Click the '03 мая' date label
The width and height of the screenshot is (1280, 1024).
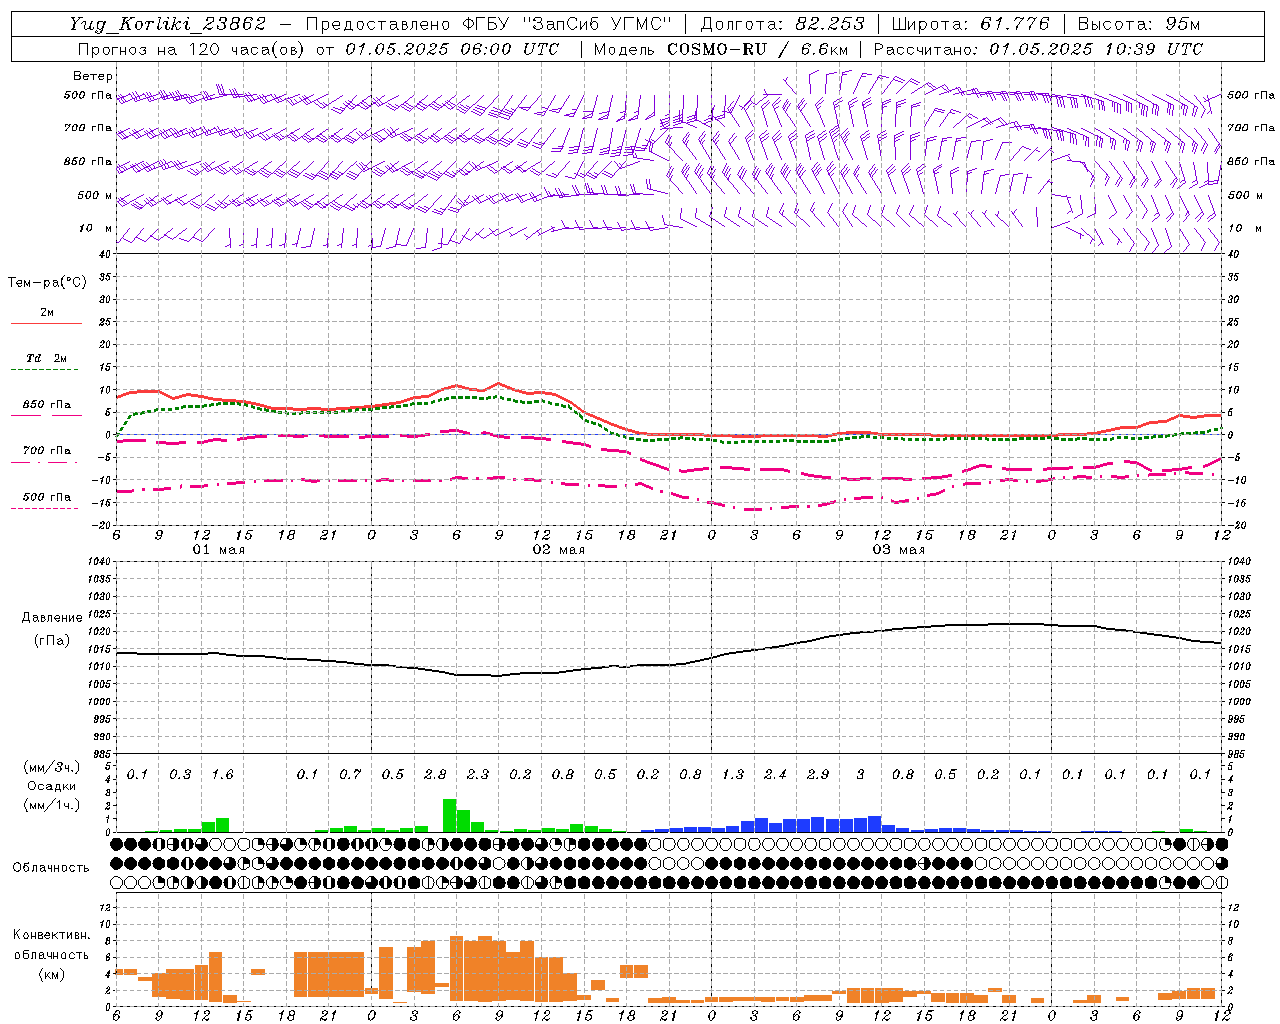[x=898, y=550]
